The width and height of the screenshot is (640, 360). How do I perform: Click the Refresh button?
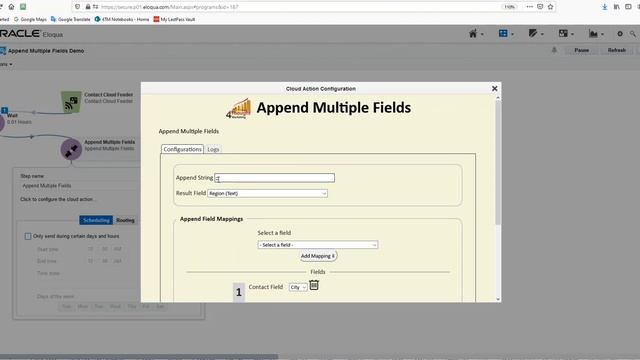tap(616, 50)
